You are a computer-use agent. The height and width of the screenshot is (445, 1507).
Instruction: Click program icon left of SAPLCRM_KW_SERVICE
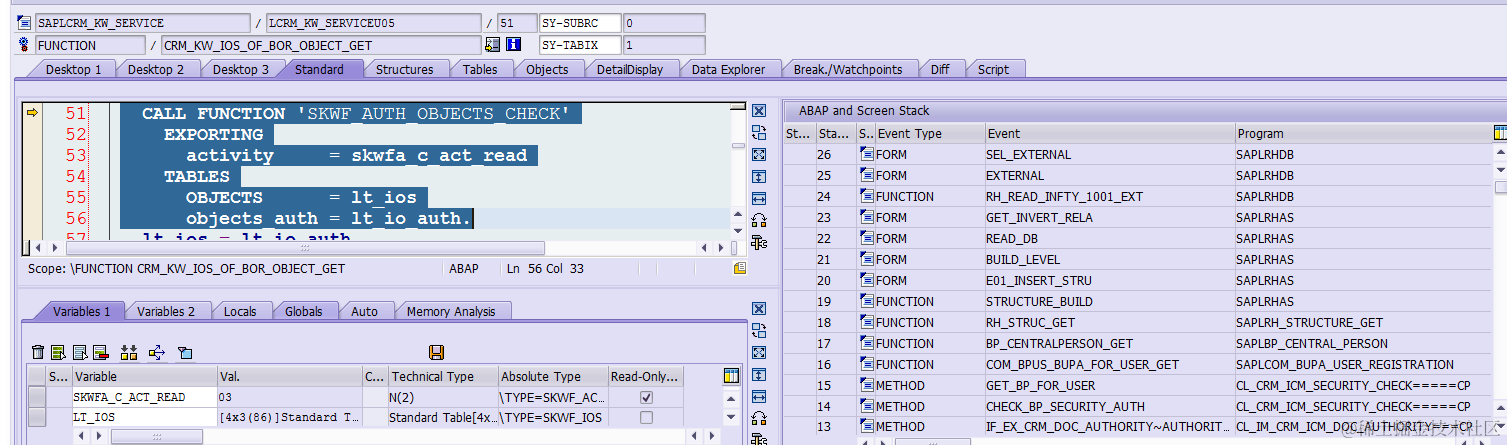pos(25,22)
